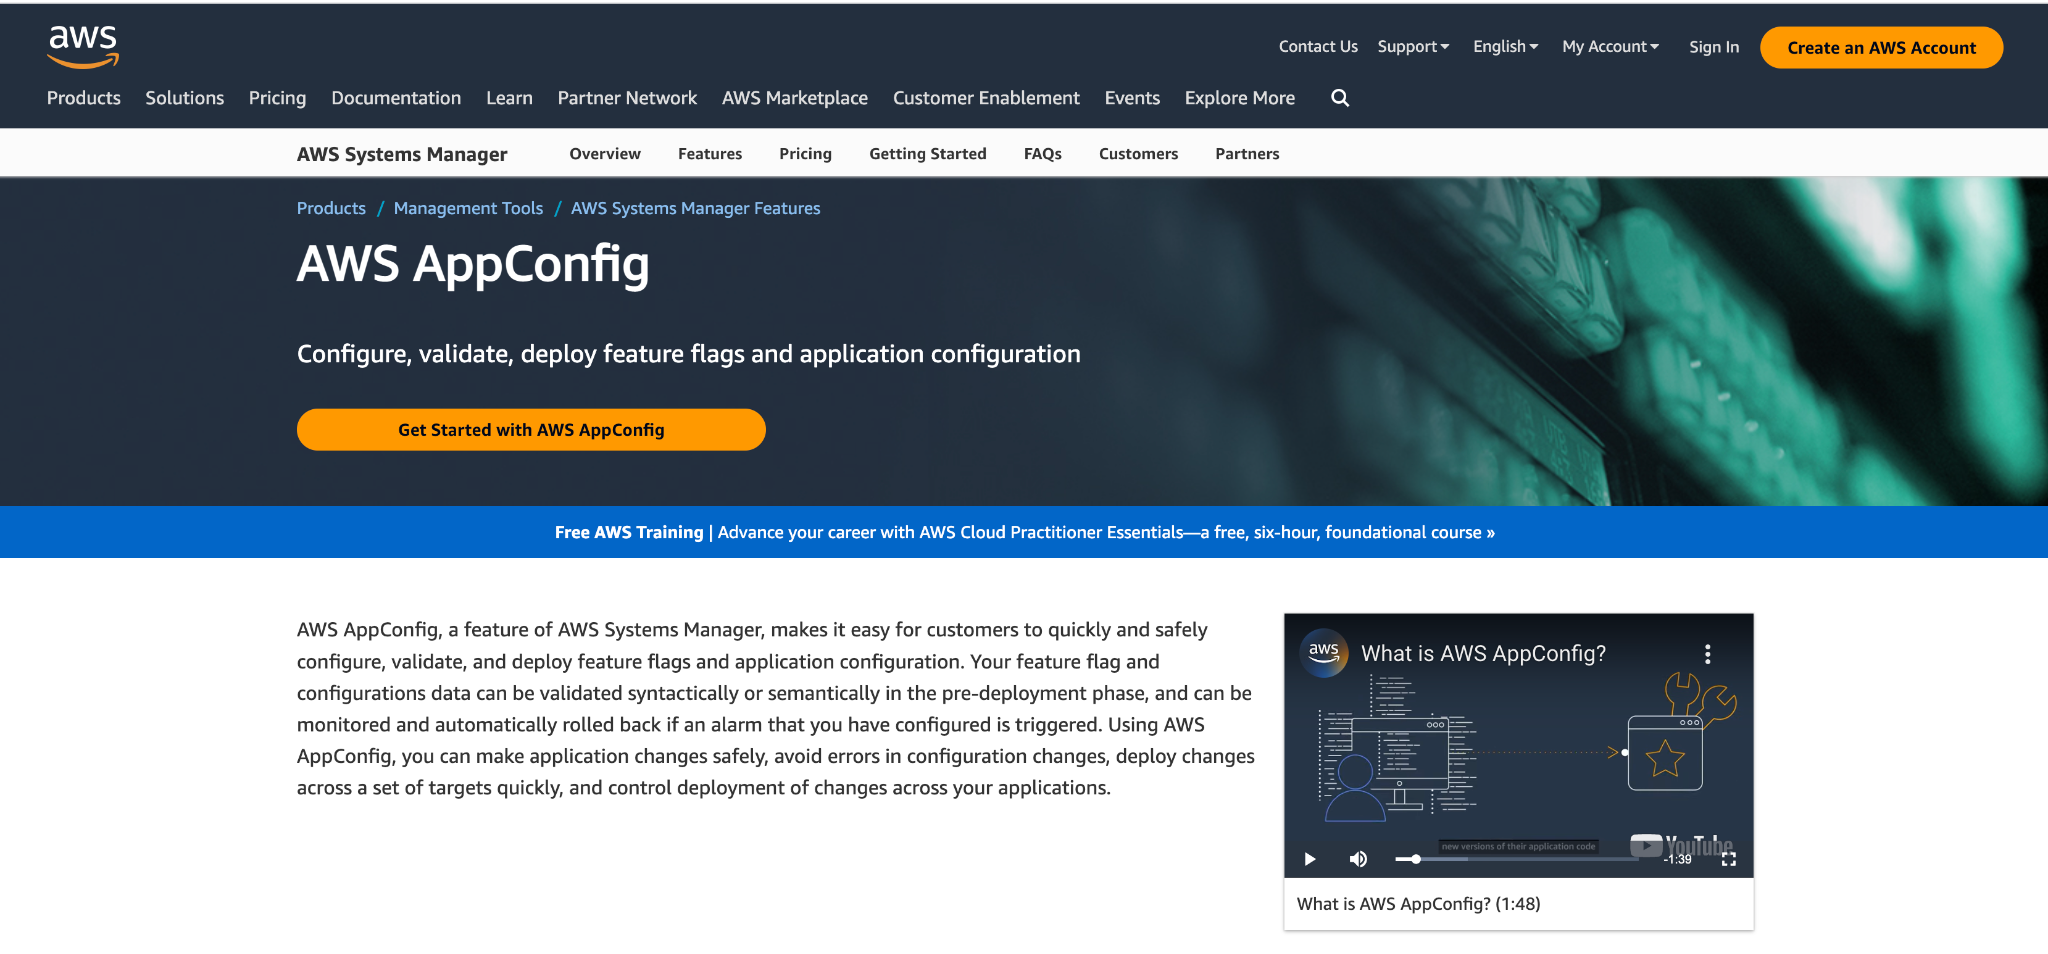Image resolution: width=2048 pixels, height=954 pixels.
Task: Play the What is AWS AppConfig video
Action: [1310, 859]
